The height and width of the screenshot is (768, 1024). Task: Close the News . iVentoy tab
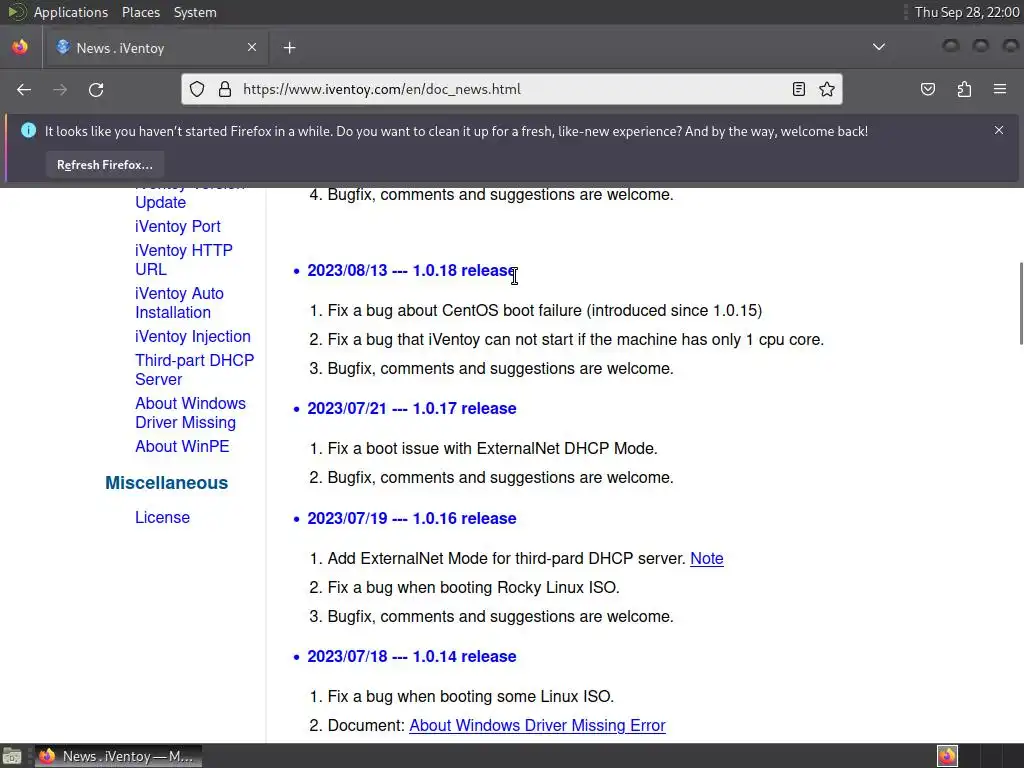[251, 47]
